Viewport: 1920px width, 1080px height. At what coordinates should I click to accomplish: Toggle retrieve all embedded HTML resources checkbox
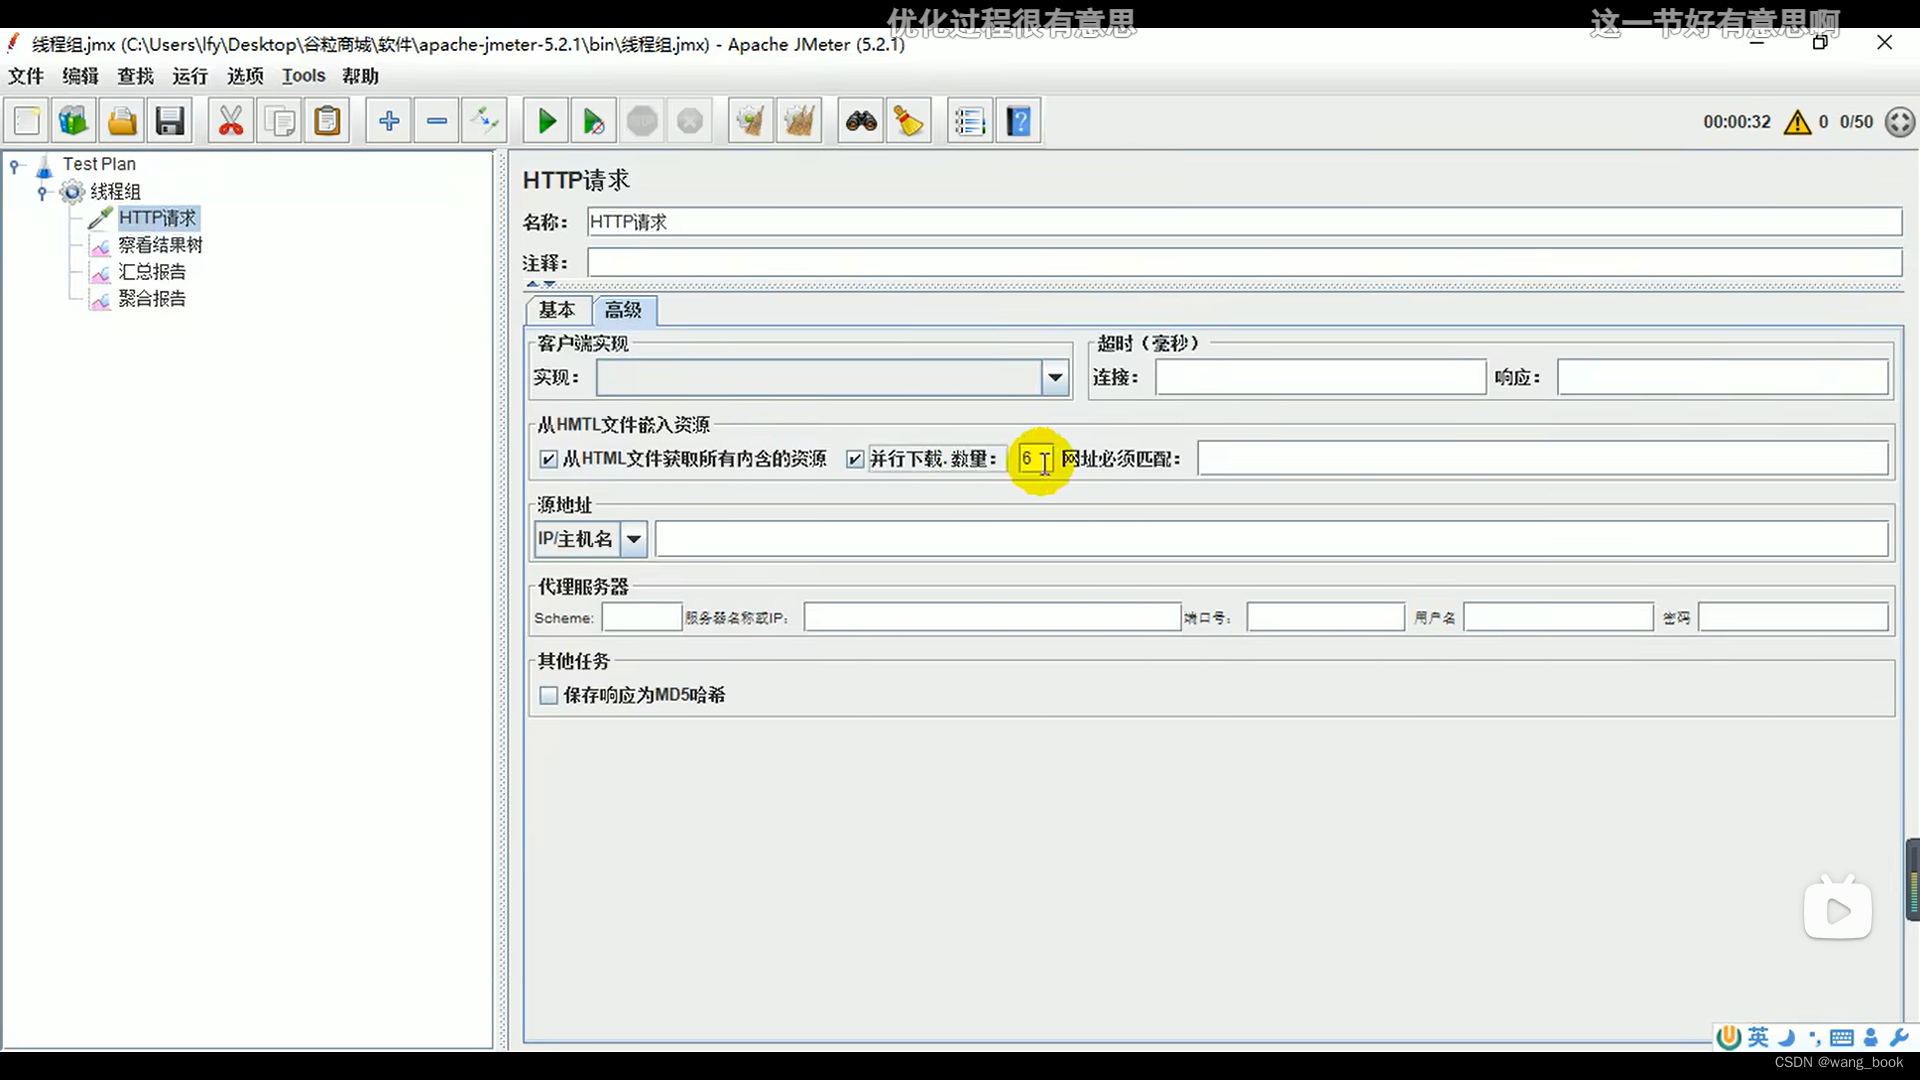(x=548, y=459)
